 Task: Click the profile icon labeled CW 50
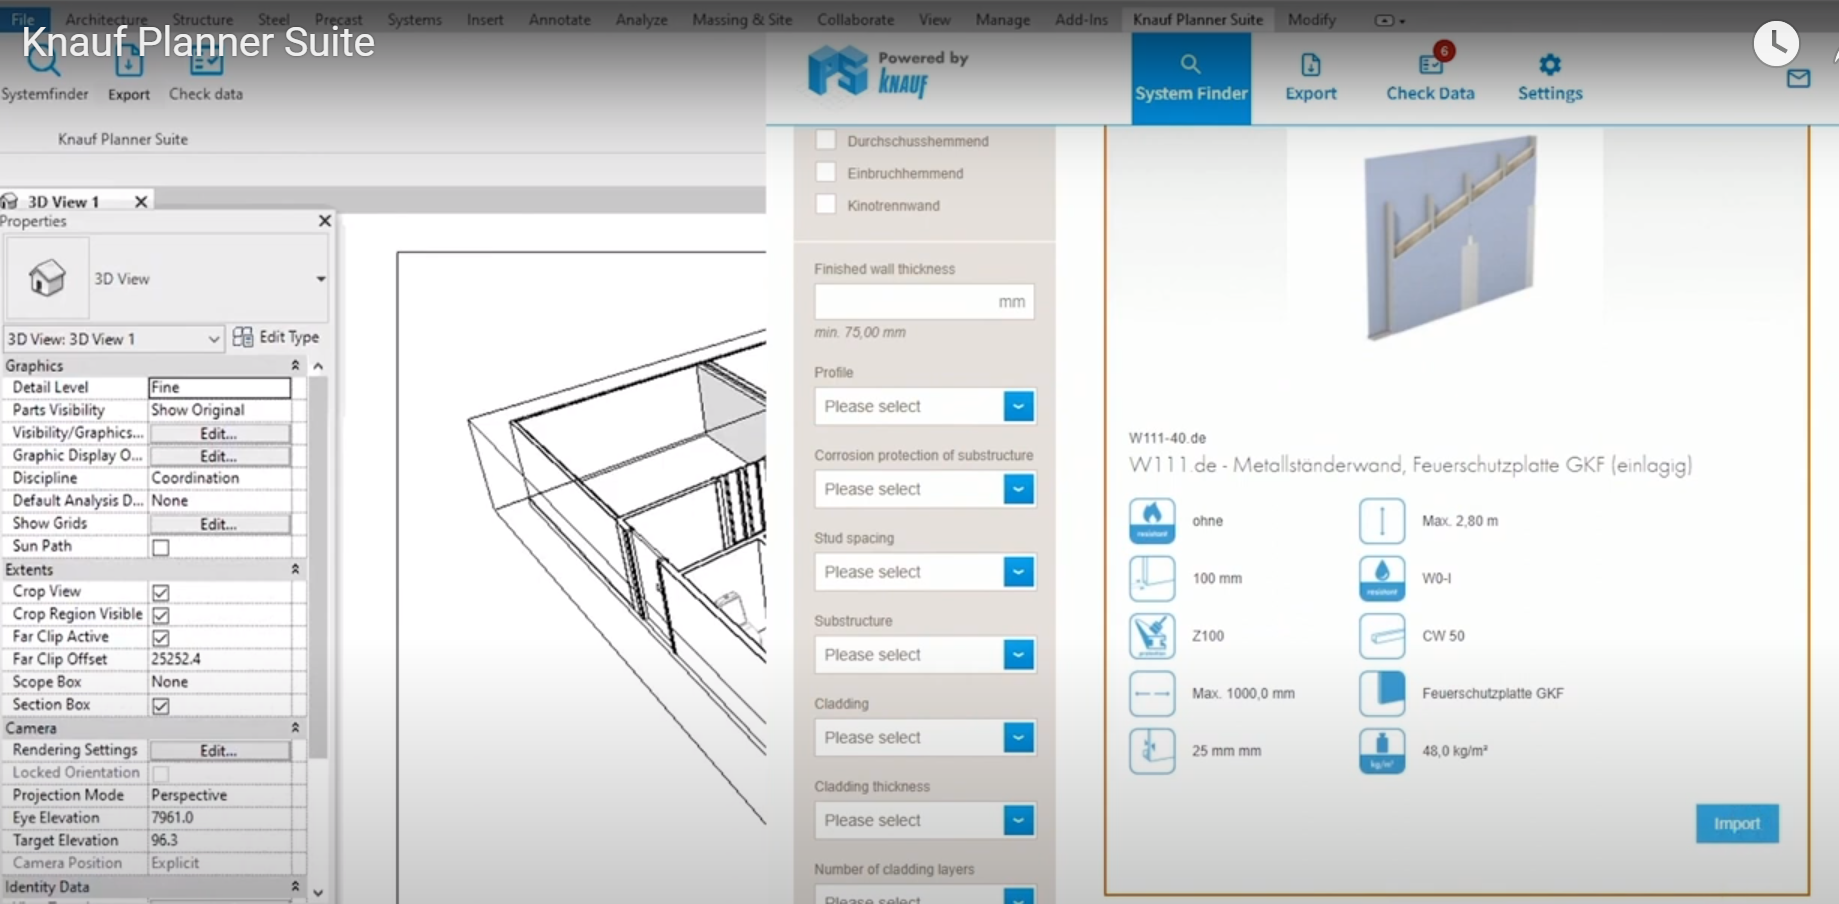1382,636
